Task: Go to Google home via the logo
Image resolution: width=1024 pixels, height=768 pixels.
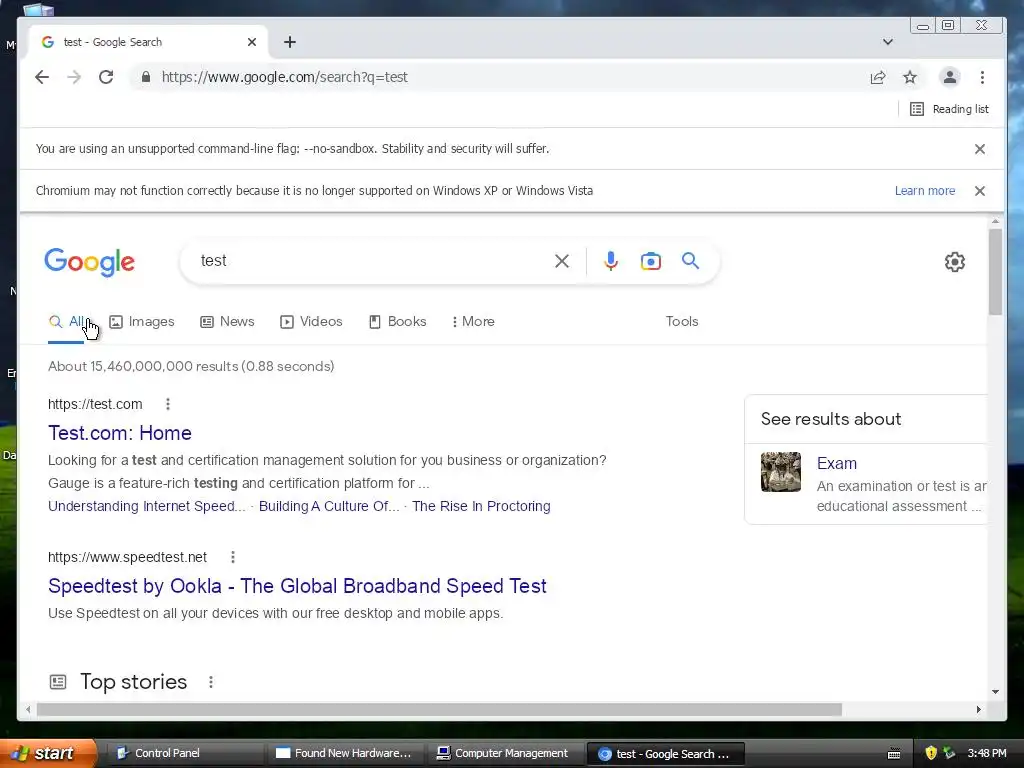Action: (x=89, y=262)
